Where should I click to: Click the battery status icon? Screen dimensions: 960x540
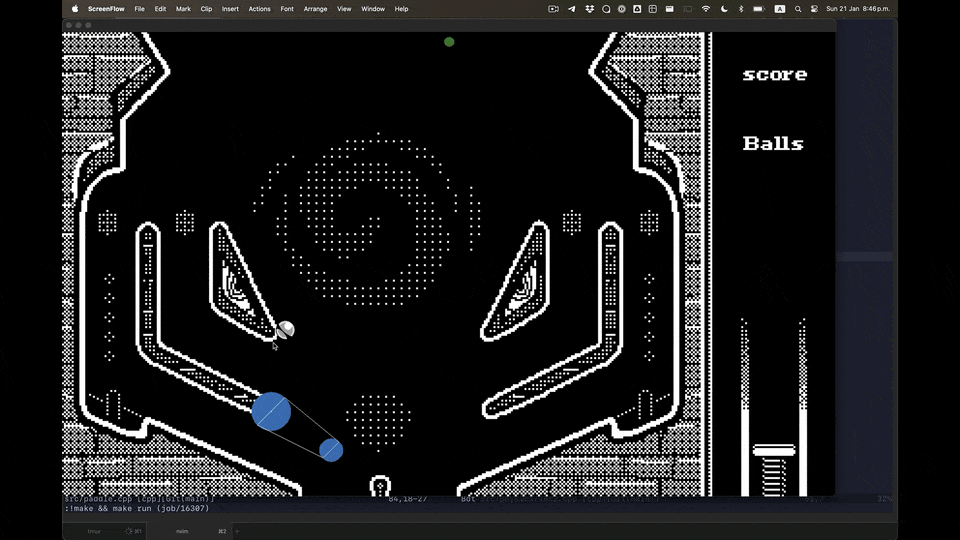coord(758,9)
